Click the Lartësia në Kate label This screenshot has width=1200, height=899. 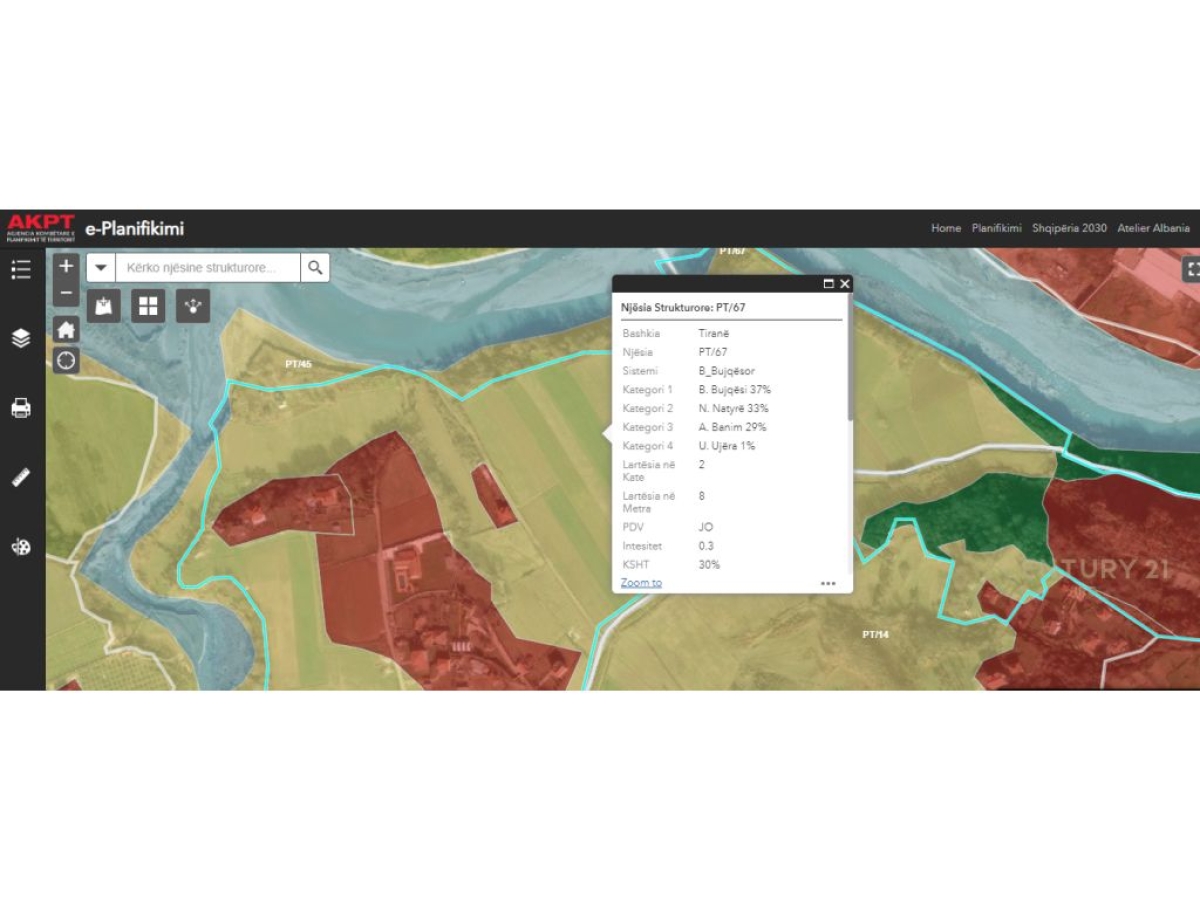click(x=648, y=471)
